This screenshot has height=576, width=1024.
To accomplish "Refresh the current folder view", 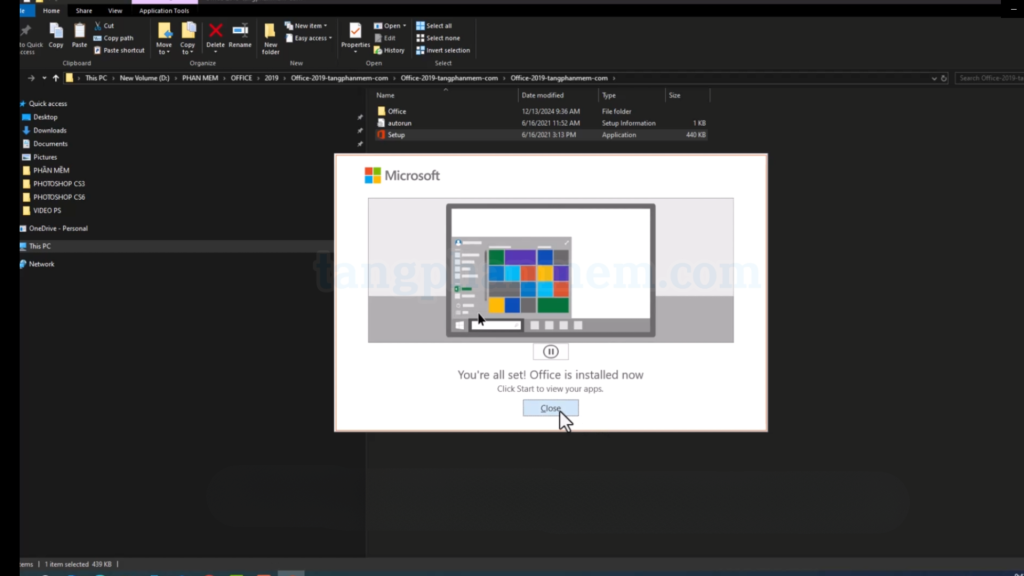I will tap(944, 78).
